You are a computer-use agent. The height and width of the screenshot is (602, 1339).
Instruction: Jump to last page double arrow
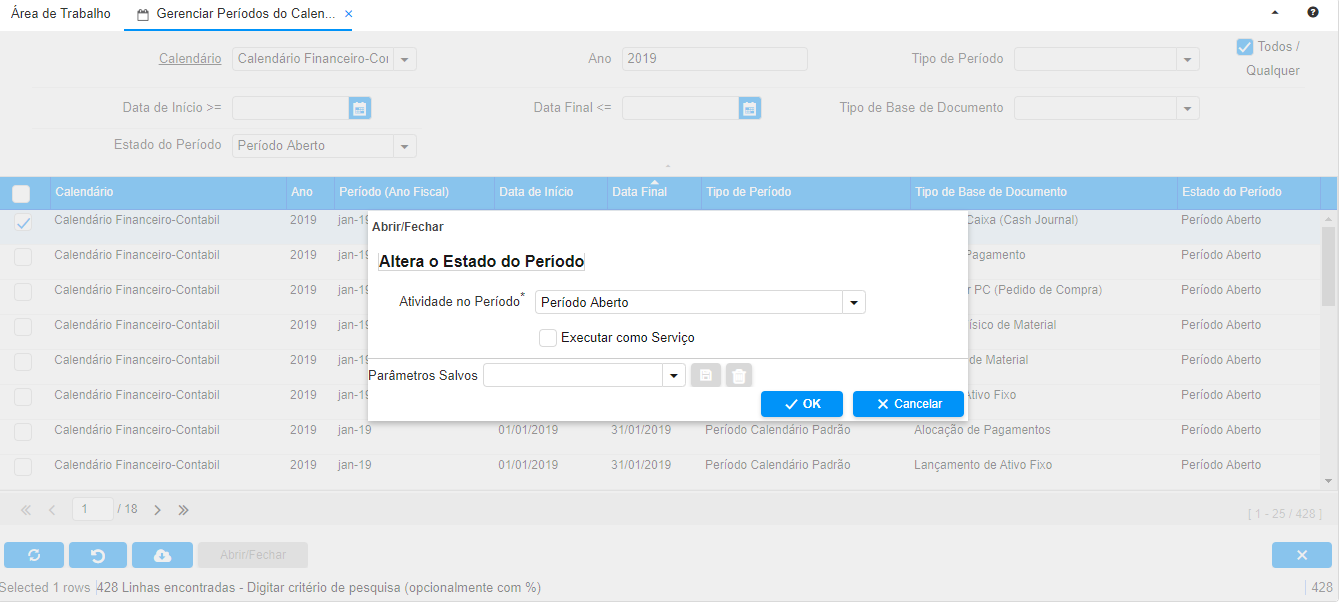[x=184, y=510]
